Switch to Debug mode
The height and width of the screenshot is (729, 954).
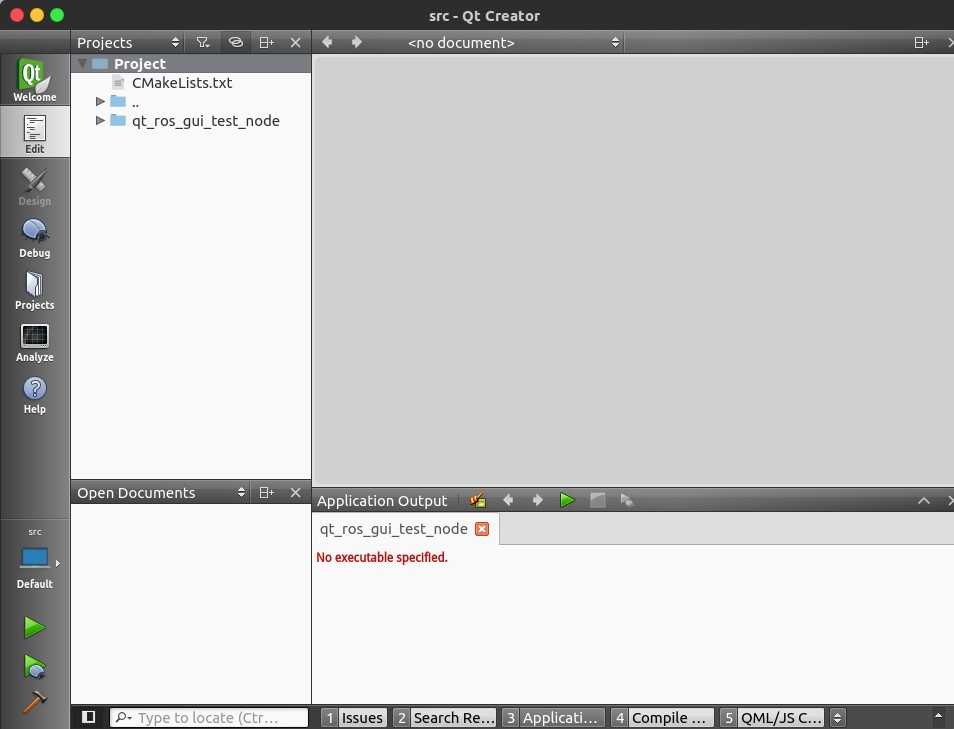(x=35, y=237)
